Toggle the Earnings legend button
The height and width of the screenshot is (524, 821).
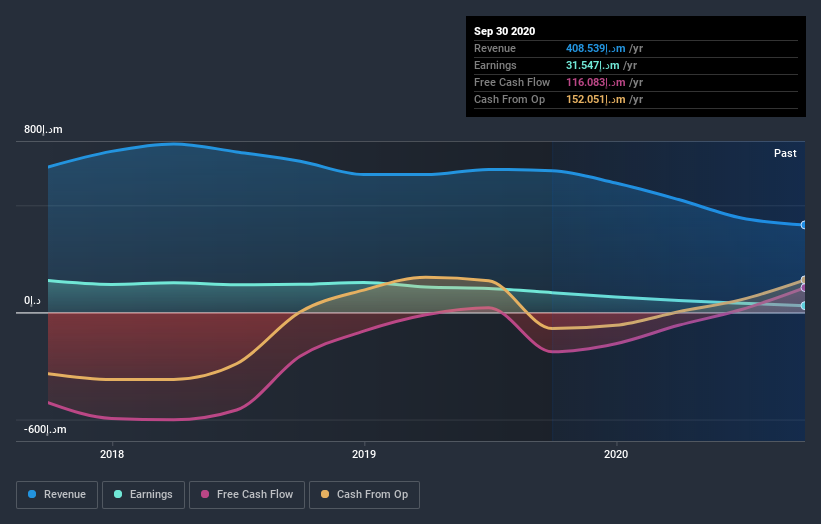[143, 495]
